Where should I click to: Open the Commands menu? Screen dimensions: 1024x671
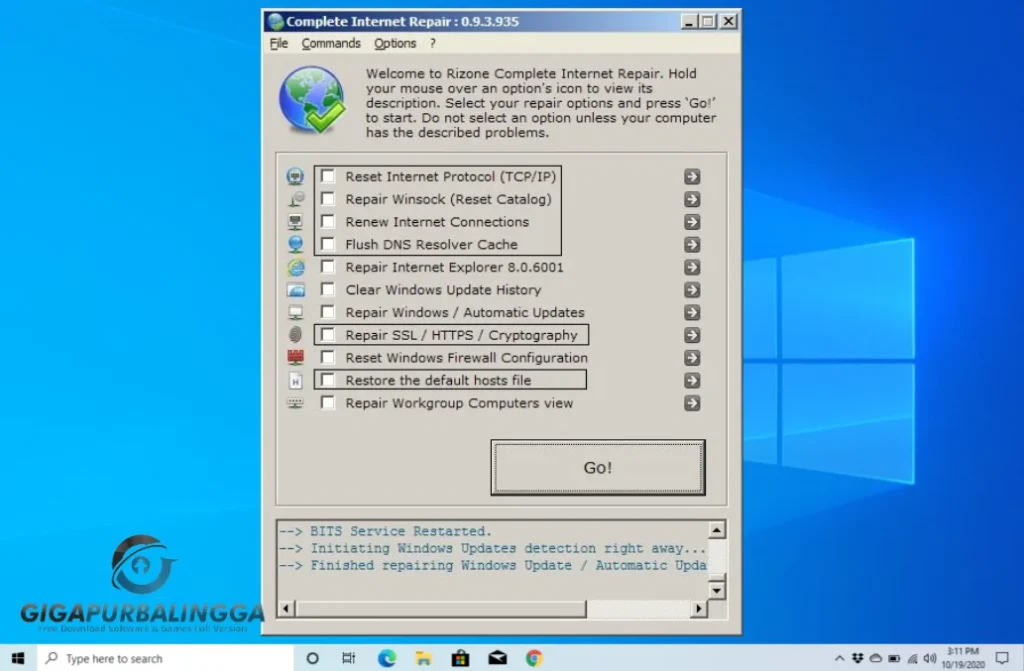(x=331, y=43)
